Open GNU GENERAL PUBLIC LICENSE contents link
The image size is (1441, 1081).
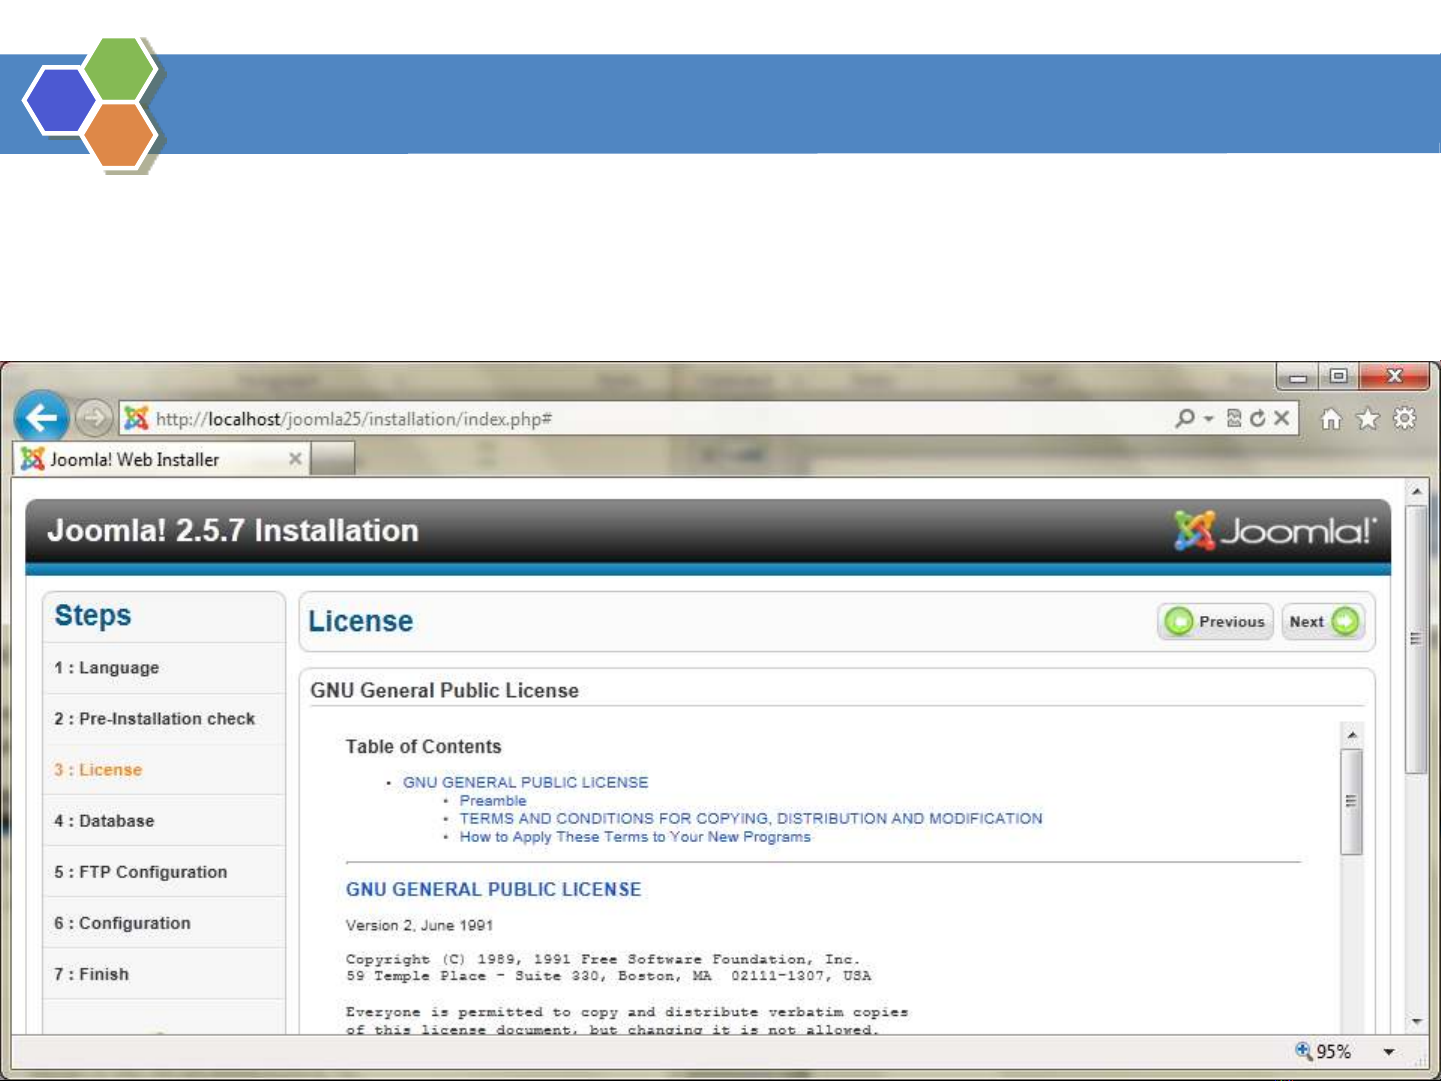pyautogui.click(x=525, y=782)
